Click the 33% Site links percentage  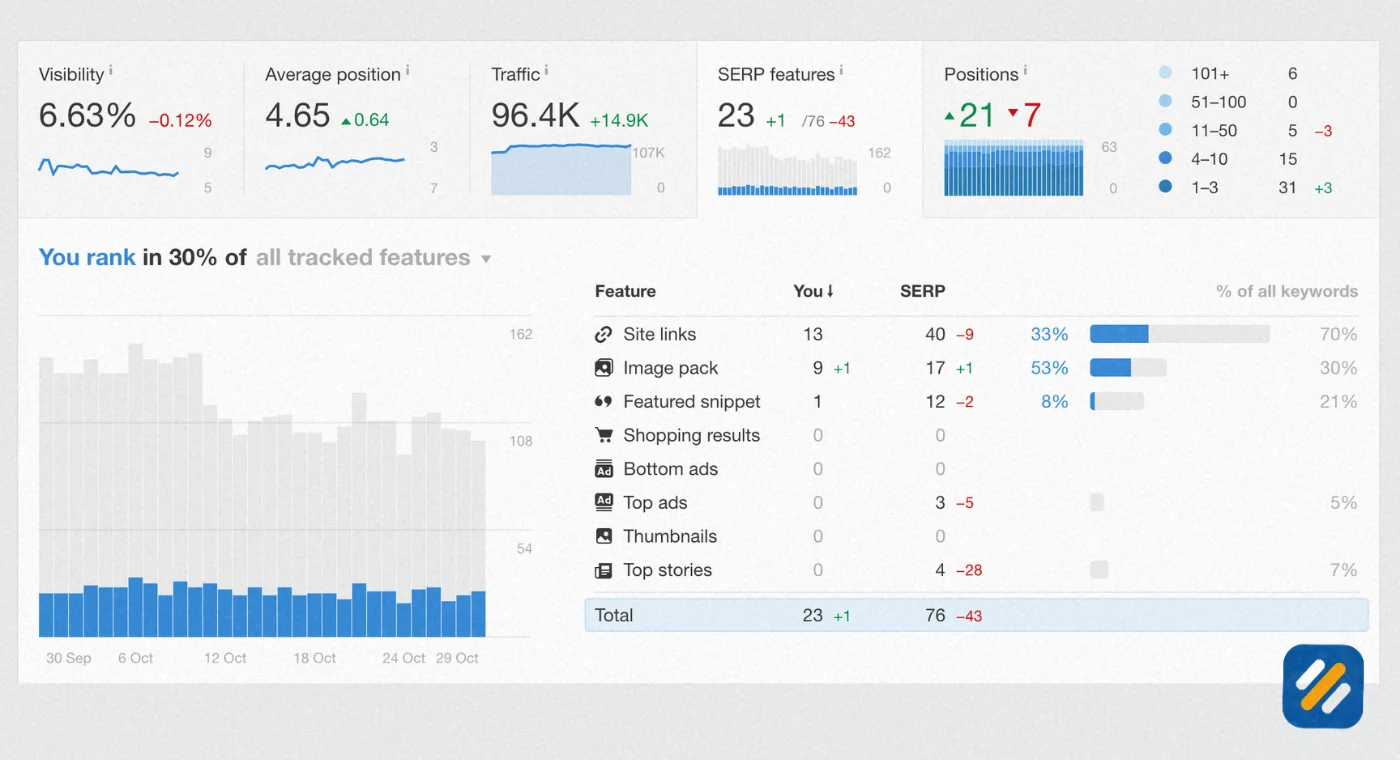[1050, 335]
